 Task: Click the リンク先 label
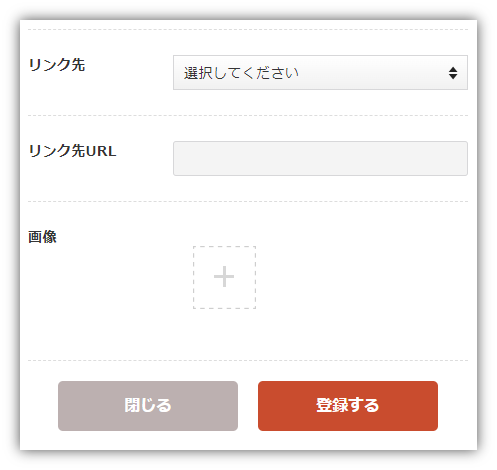(57, 65)
